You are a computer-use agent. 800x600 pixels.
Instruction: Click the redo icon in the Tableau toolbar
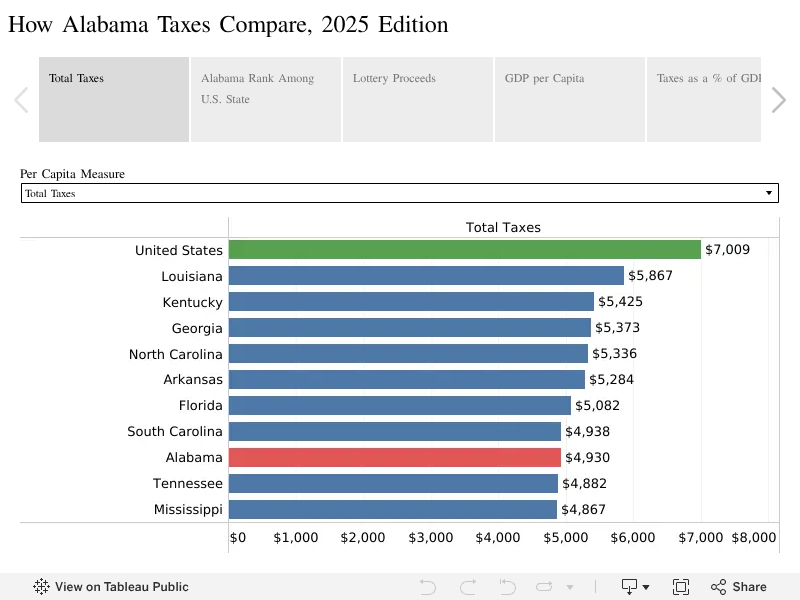click(468, 587)
